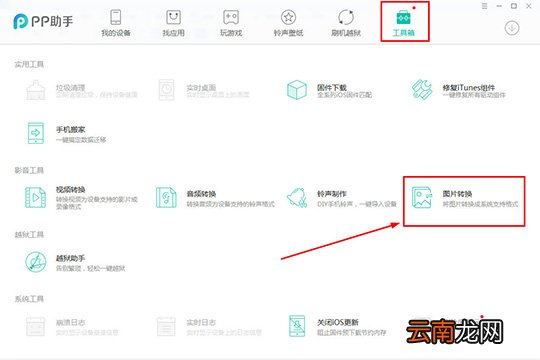Click the 实时日志 icon
The height and width of the screenshot is (360, 540).
[x=166, y=326]
